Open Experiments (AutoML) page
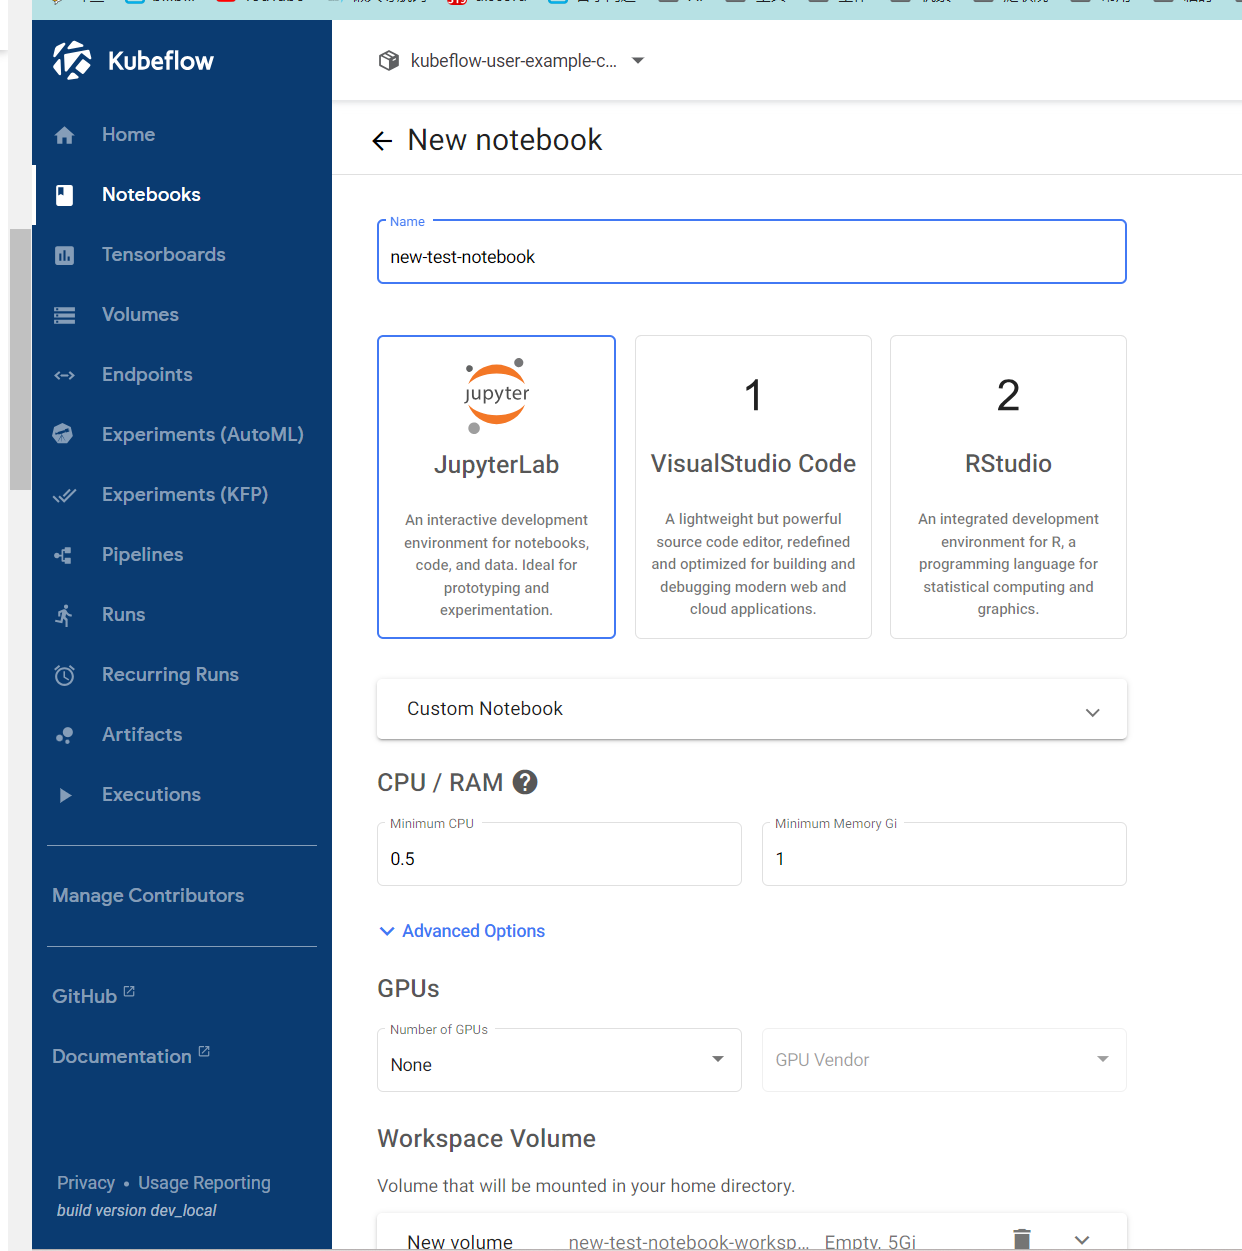 182,435
